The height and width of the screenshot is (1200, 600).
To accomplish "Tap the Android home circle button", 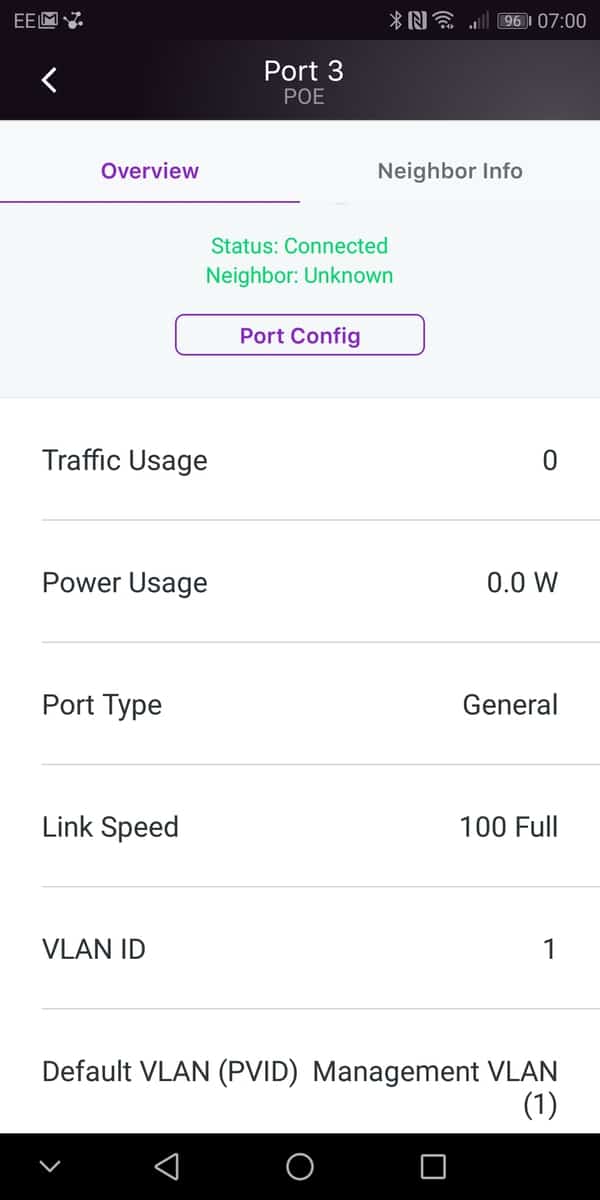I will tap(299, 1166).
